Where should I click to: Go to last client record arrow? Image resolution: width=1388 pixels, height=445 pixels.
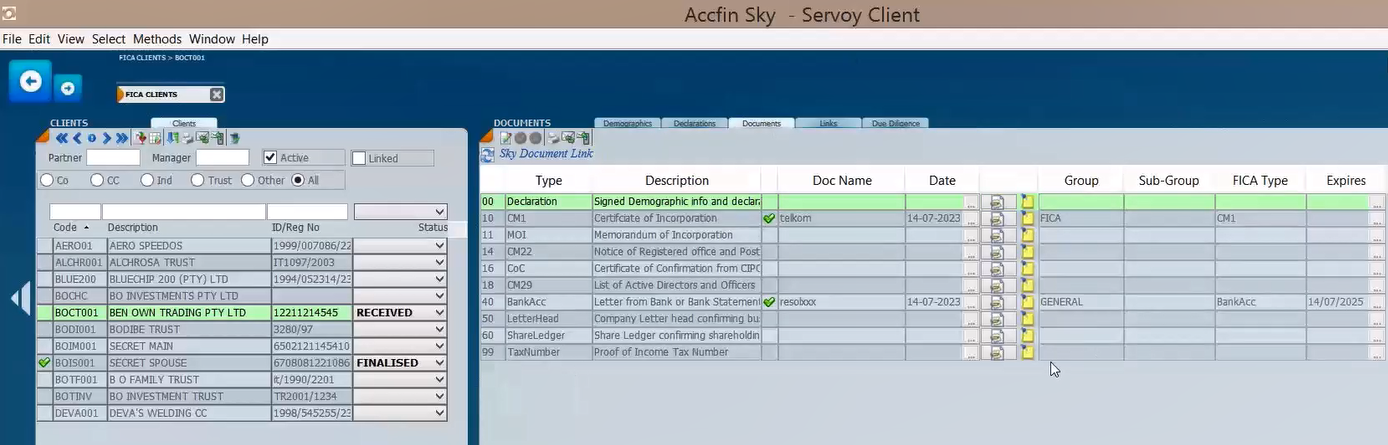tap(122, 138)
